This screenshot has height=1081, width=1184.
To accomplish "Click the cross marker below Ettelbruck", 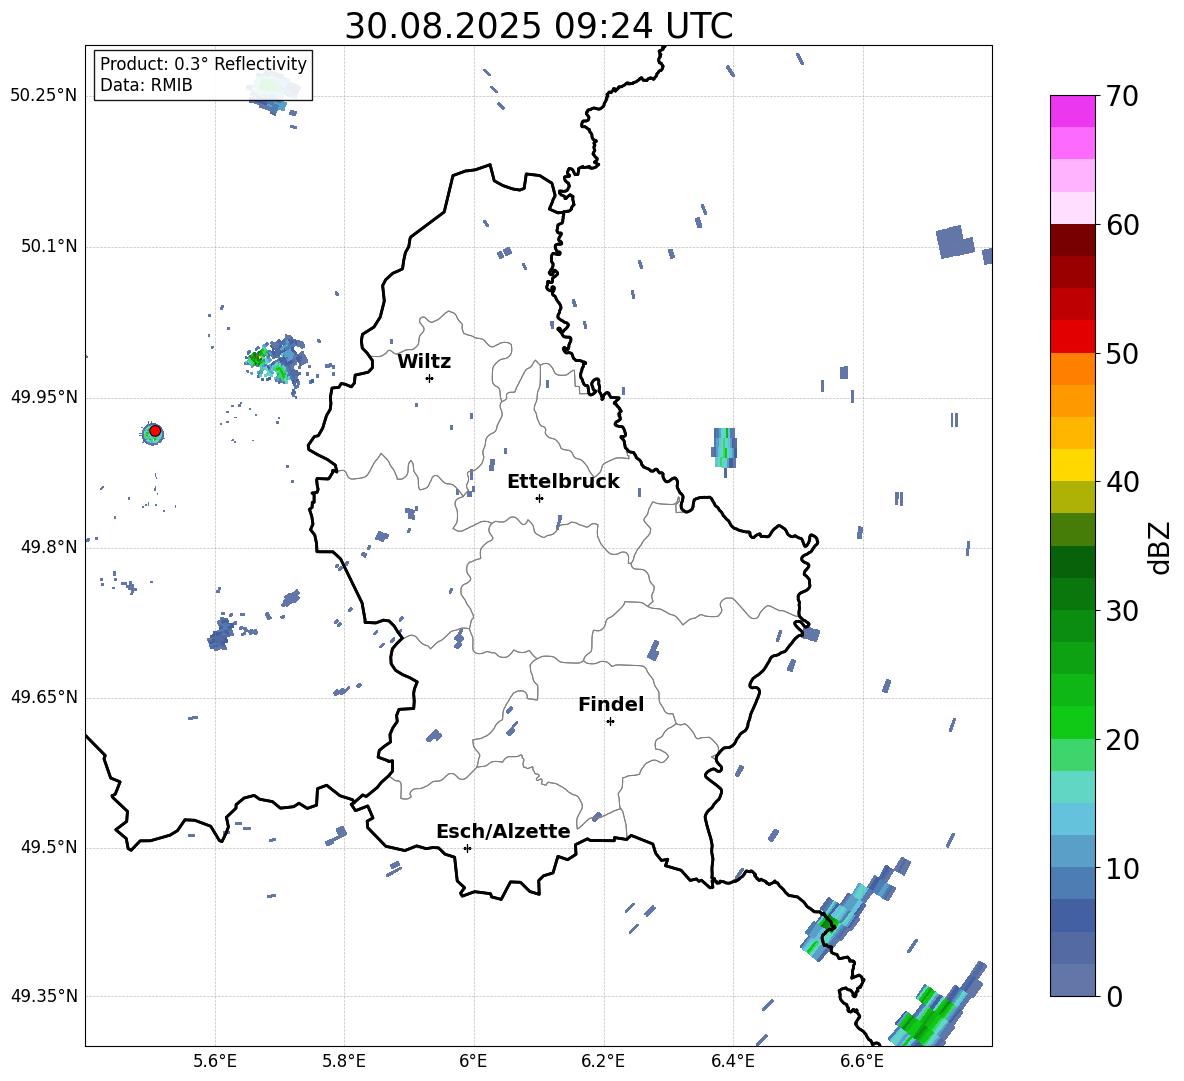I will (539, 498).
